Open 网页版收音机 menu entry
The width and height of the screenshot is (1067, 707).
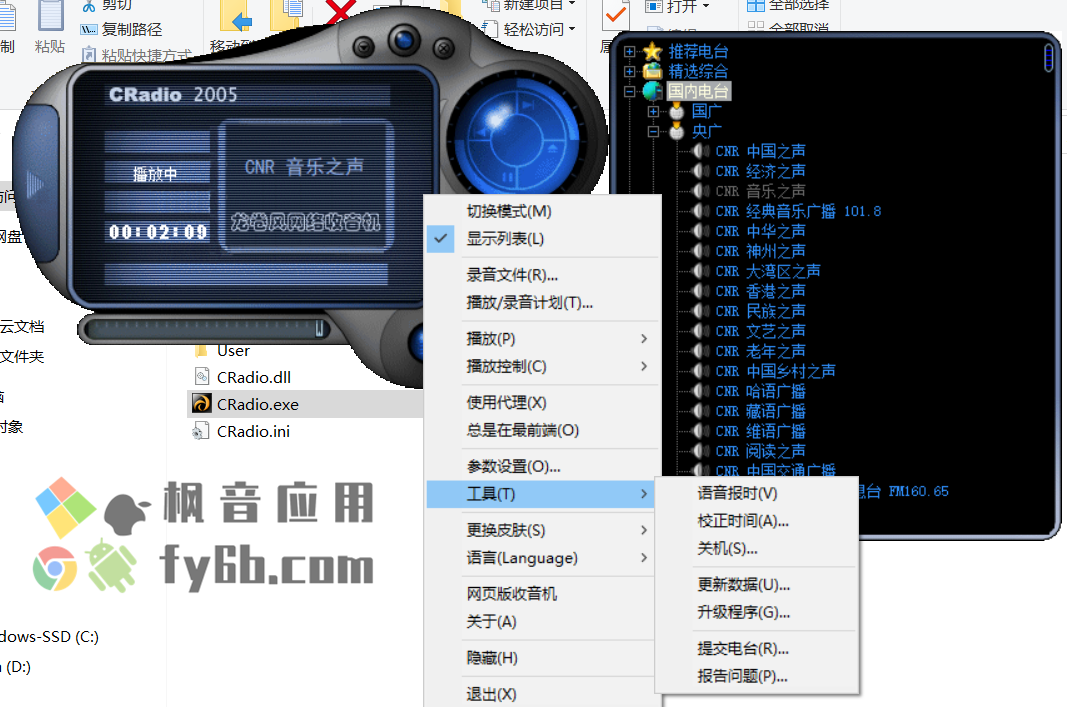coord(542,594)
